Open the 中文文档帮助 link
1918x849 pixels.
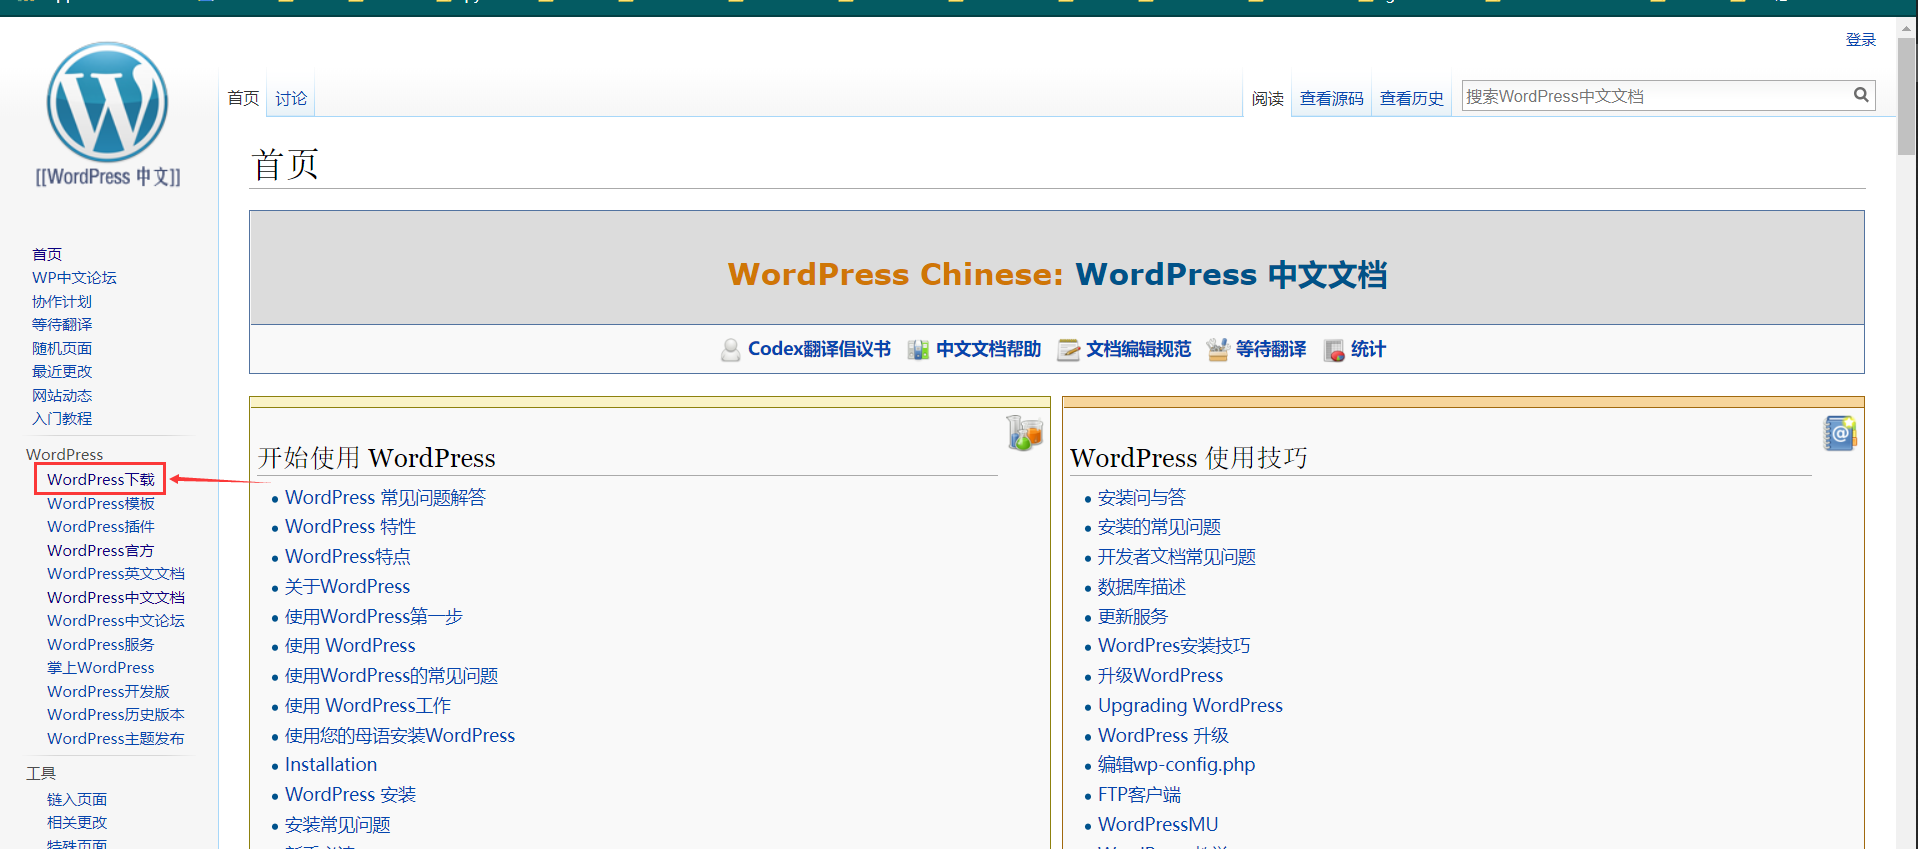coord(988,349)
